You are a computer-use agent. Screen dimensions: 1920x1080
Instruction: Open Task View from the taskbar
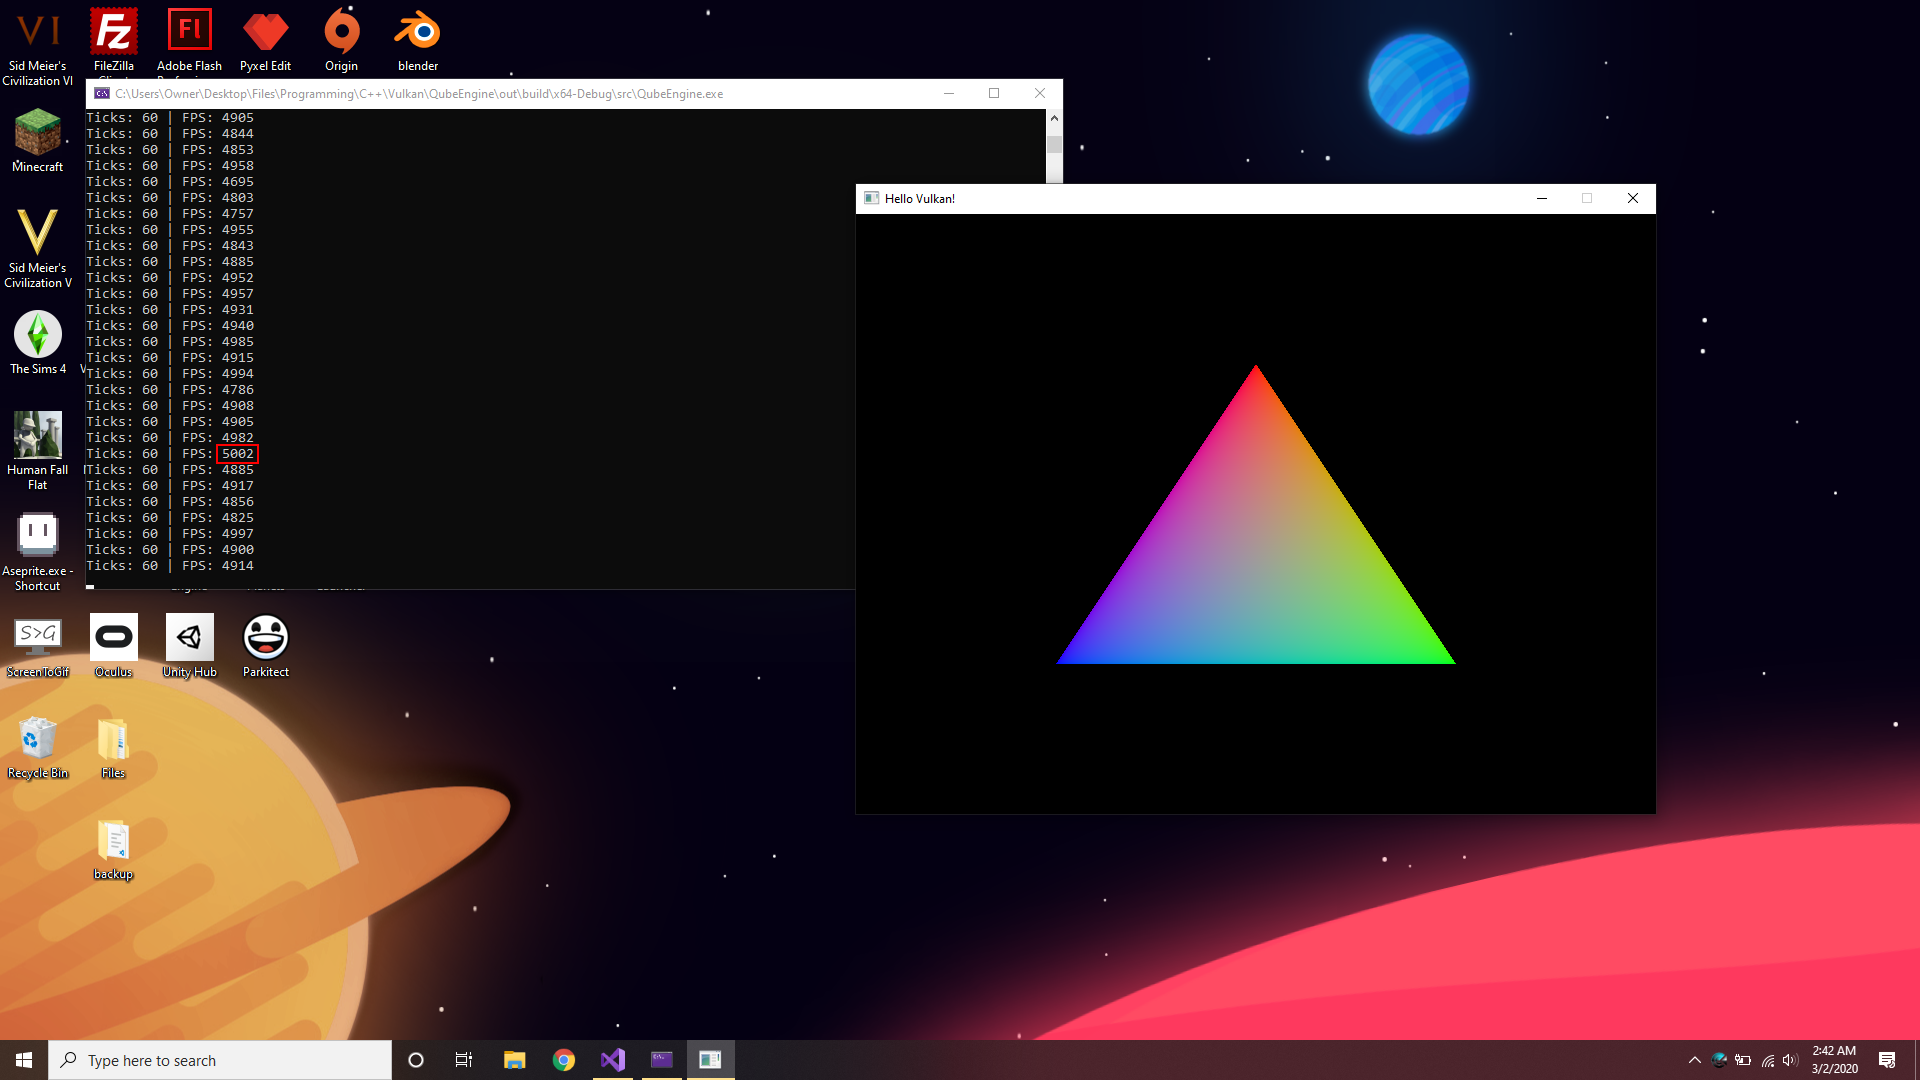pos(464,1060)
